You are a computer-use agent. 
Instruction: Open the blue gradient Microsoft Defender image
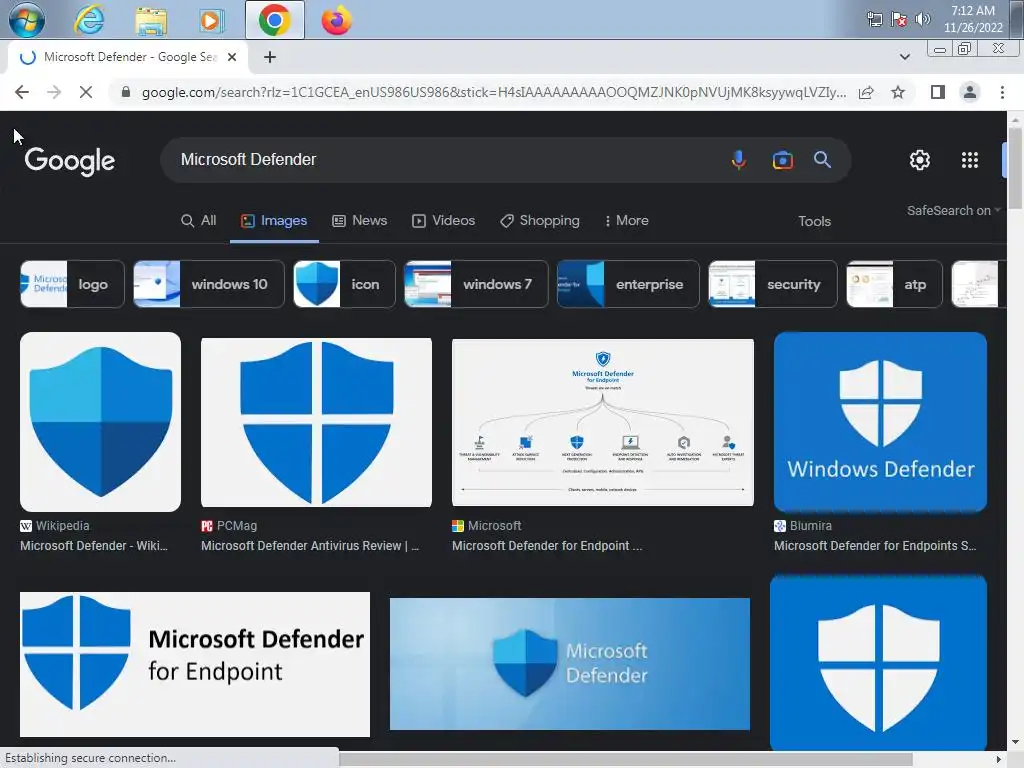pos(569,664)
